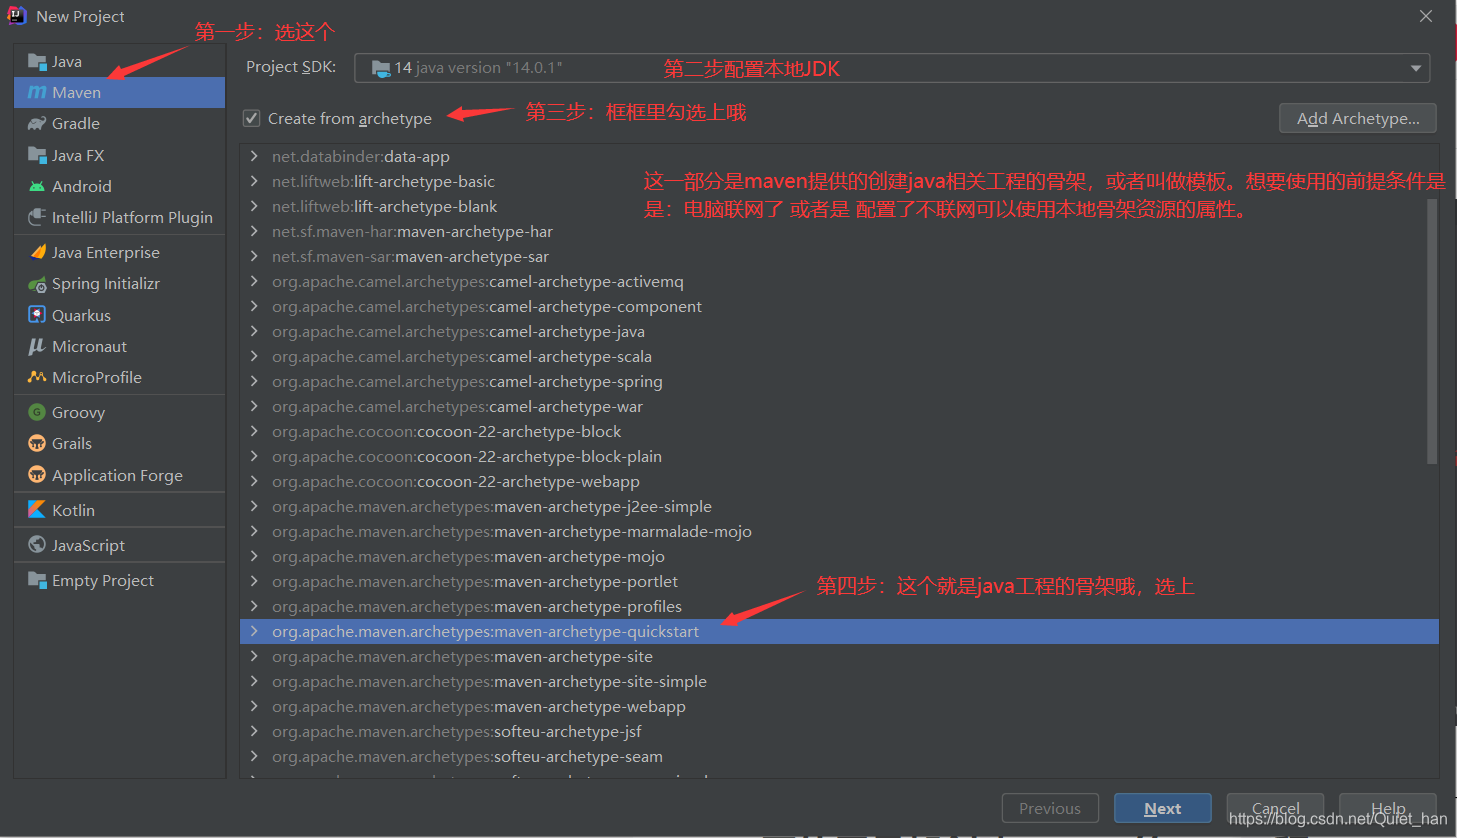Expand lift-archetype-basic node

pos(254,181)
